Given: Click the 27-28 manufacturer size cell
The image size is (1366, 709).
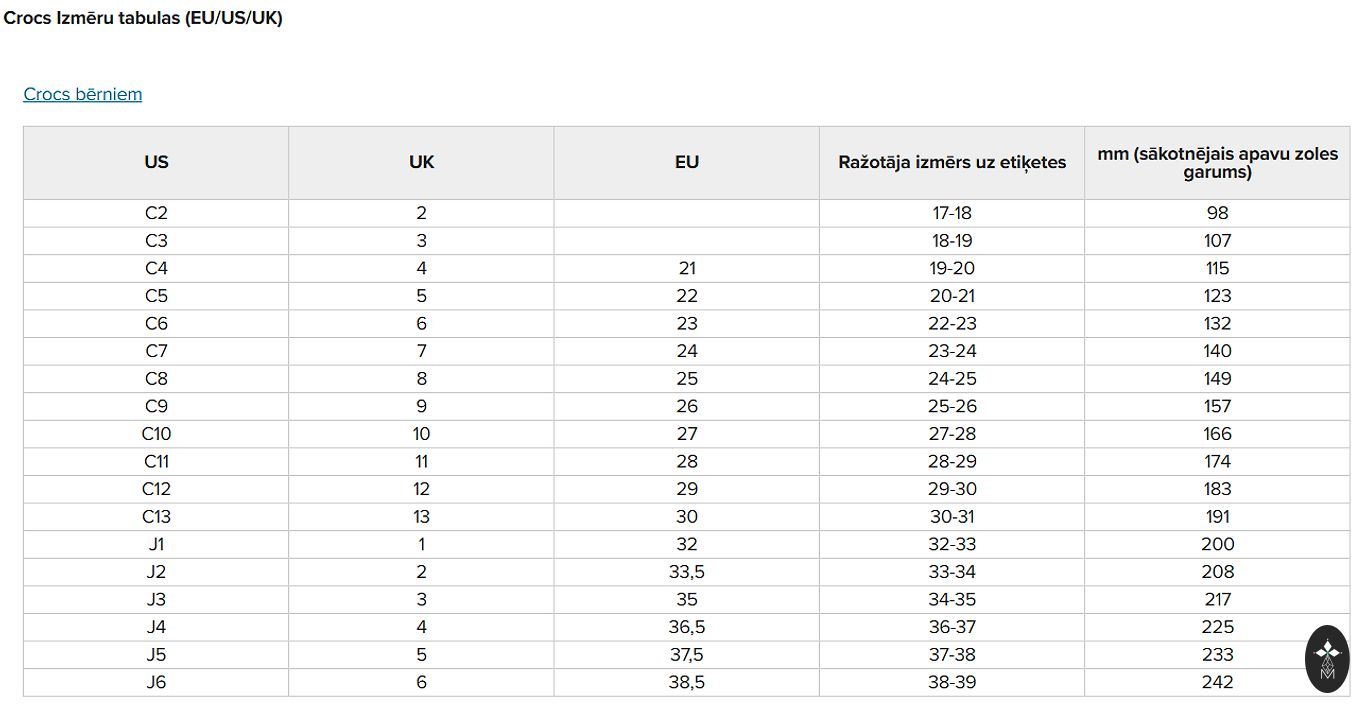Looking at the screenshot, I should point(952,434).
